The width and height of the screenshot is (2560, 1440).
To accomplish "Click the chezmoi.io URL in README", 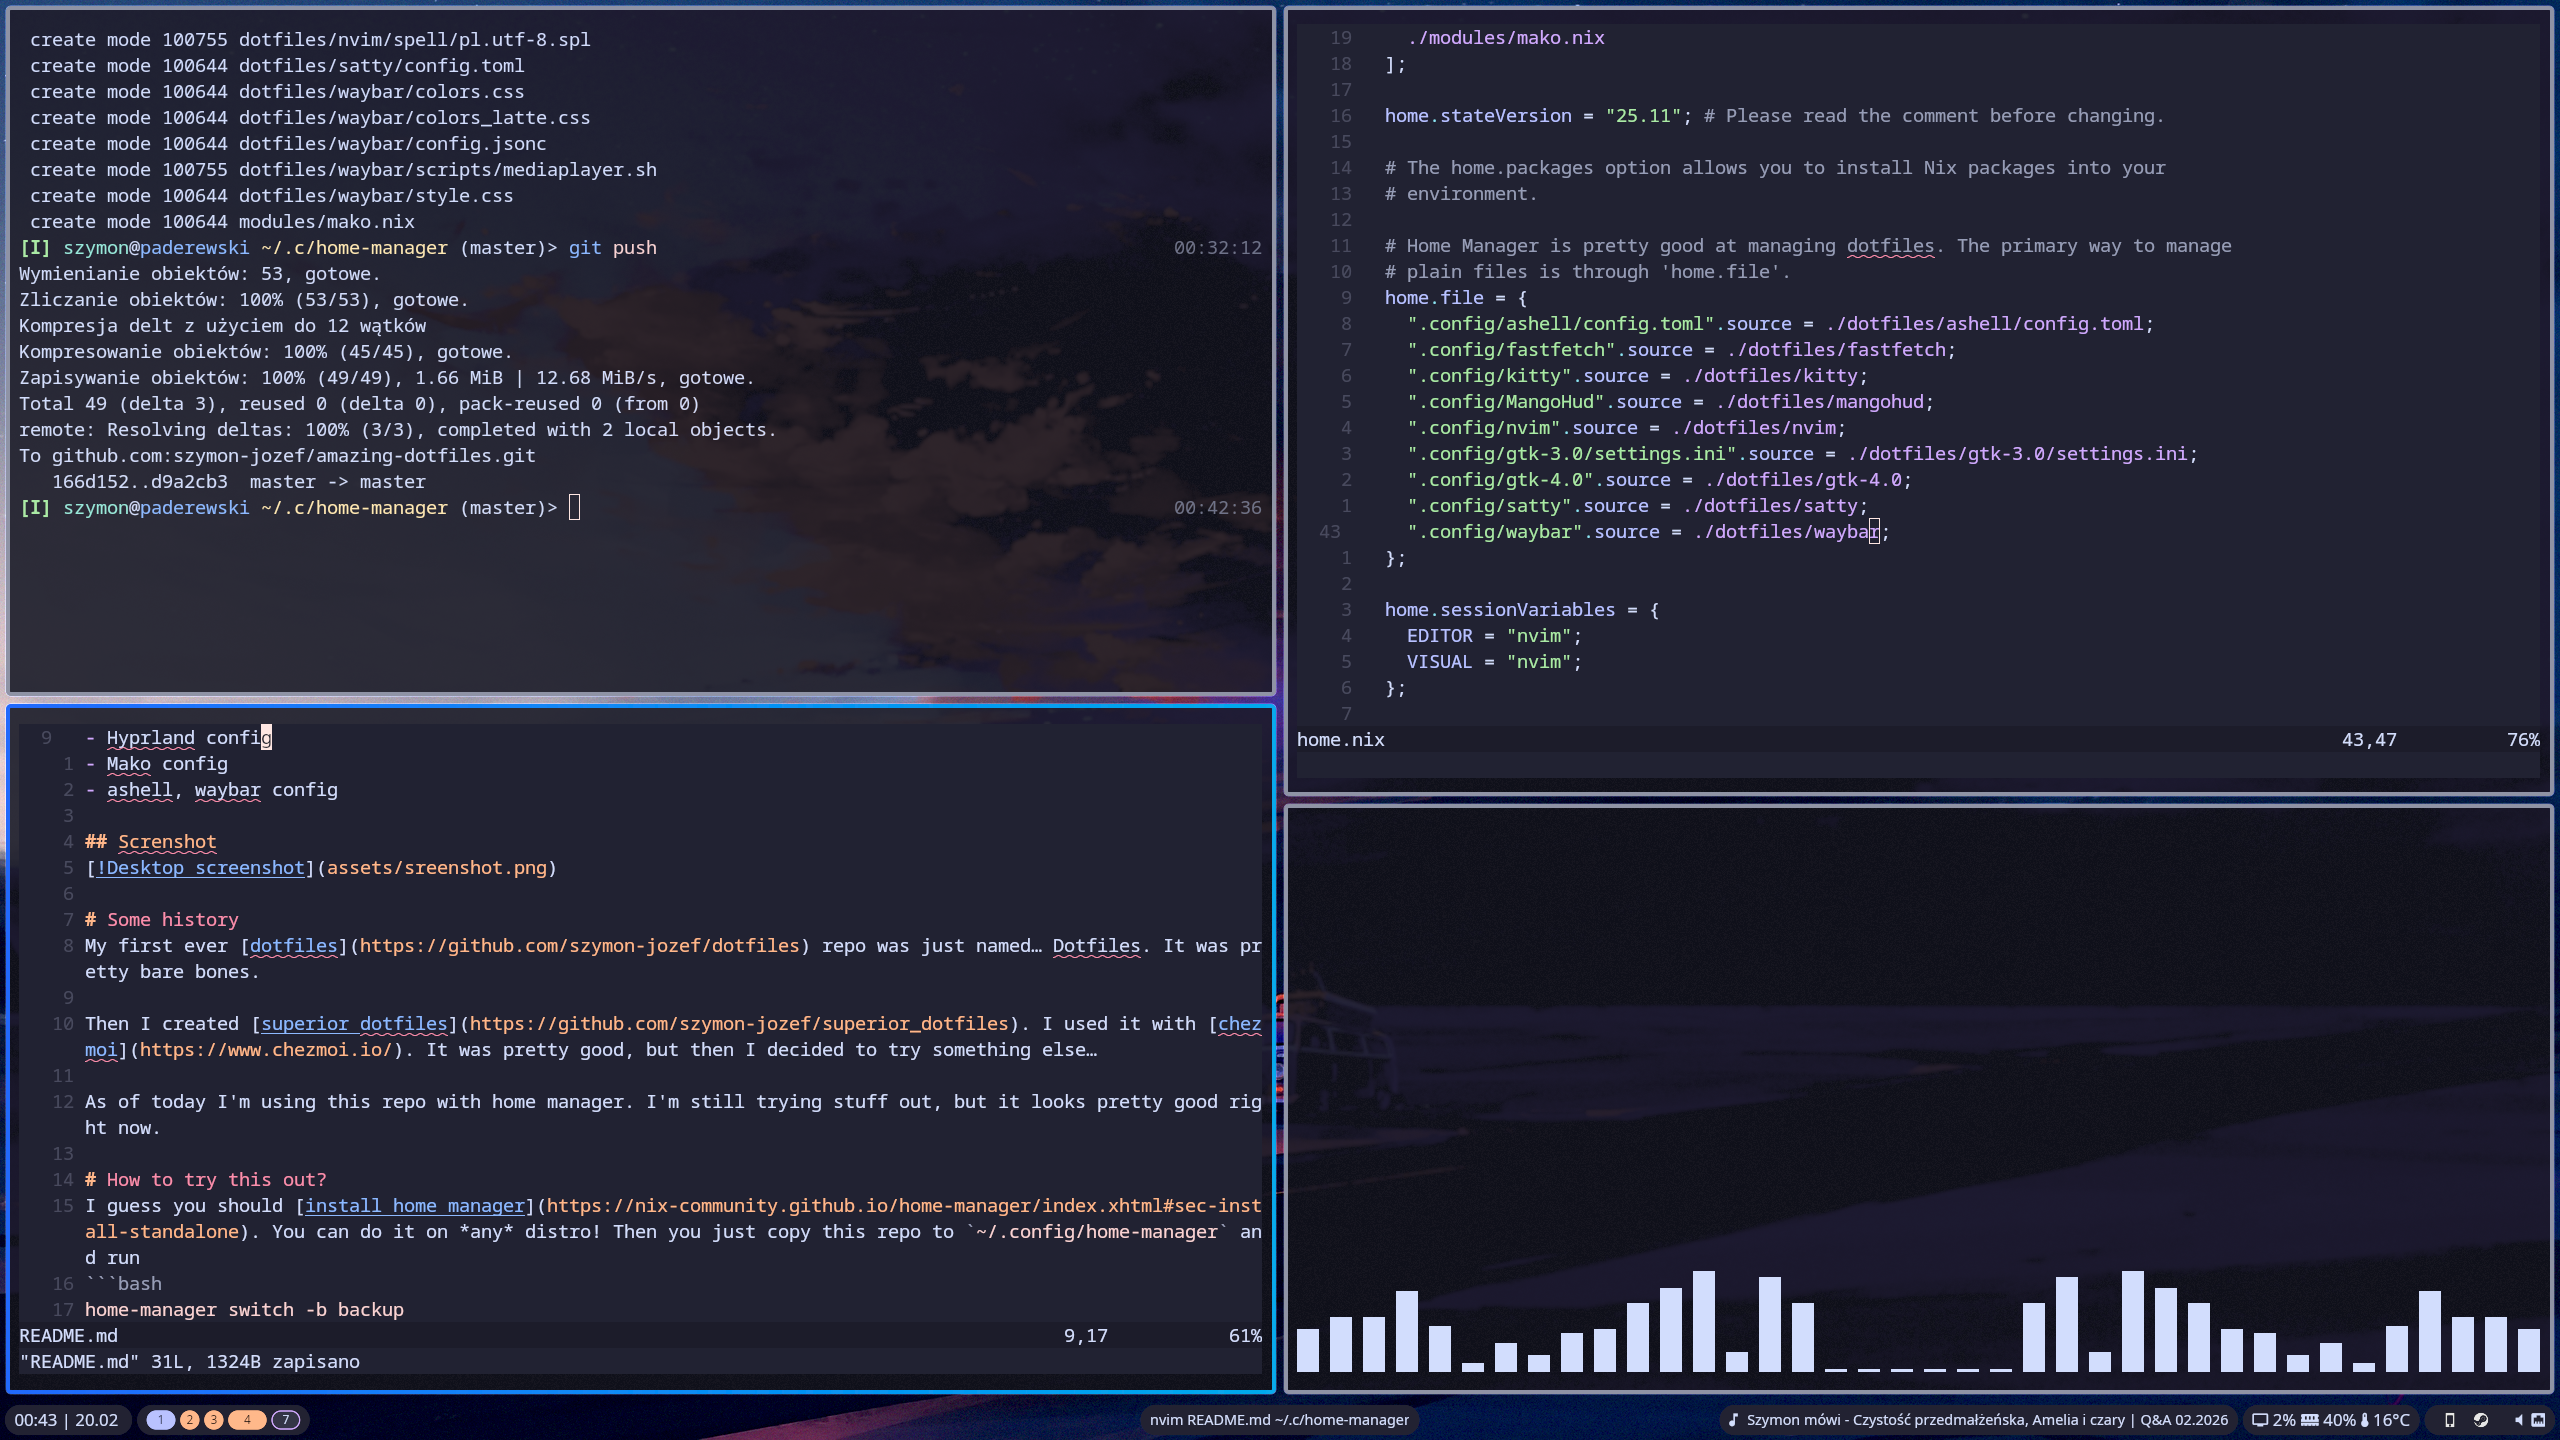I will pyautogui.click(x=266, y=1049).
